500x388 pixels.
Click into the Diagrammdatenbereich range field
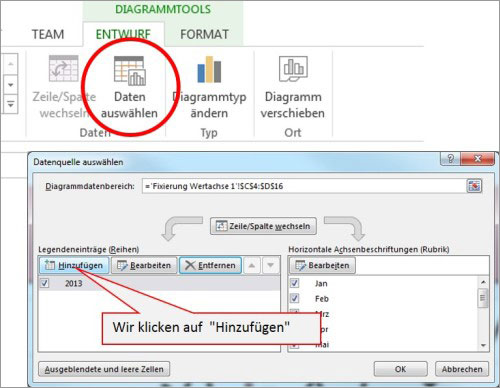click(x=304, y=186)
